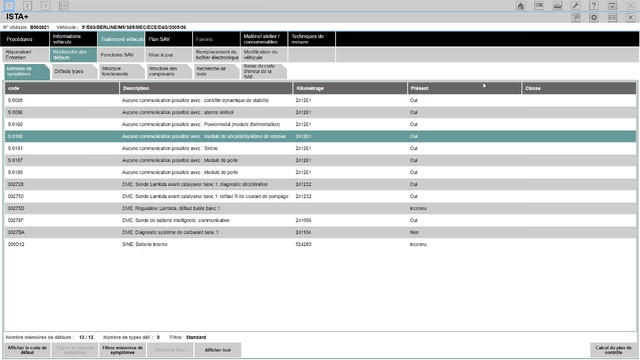Screen dimensions: 640x360
Task: Click Afficher tout button
Action: click(x=218, y=350)
